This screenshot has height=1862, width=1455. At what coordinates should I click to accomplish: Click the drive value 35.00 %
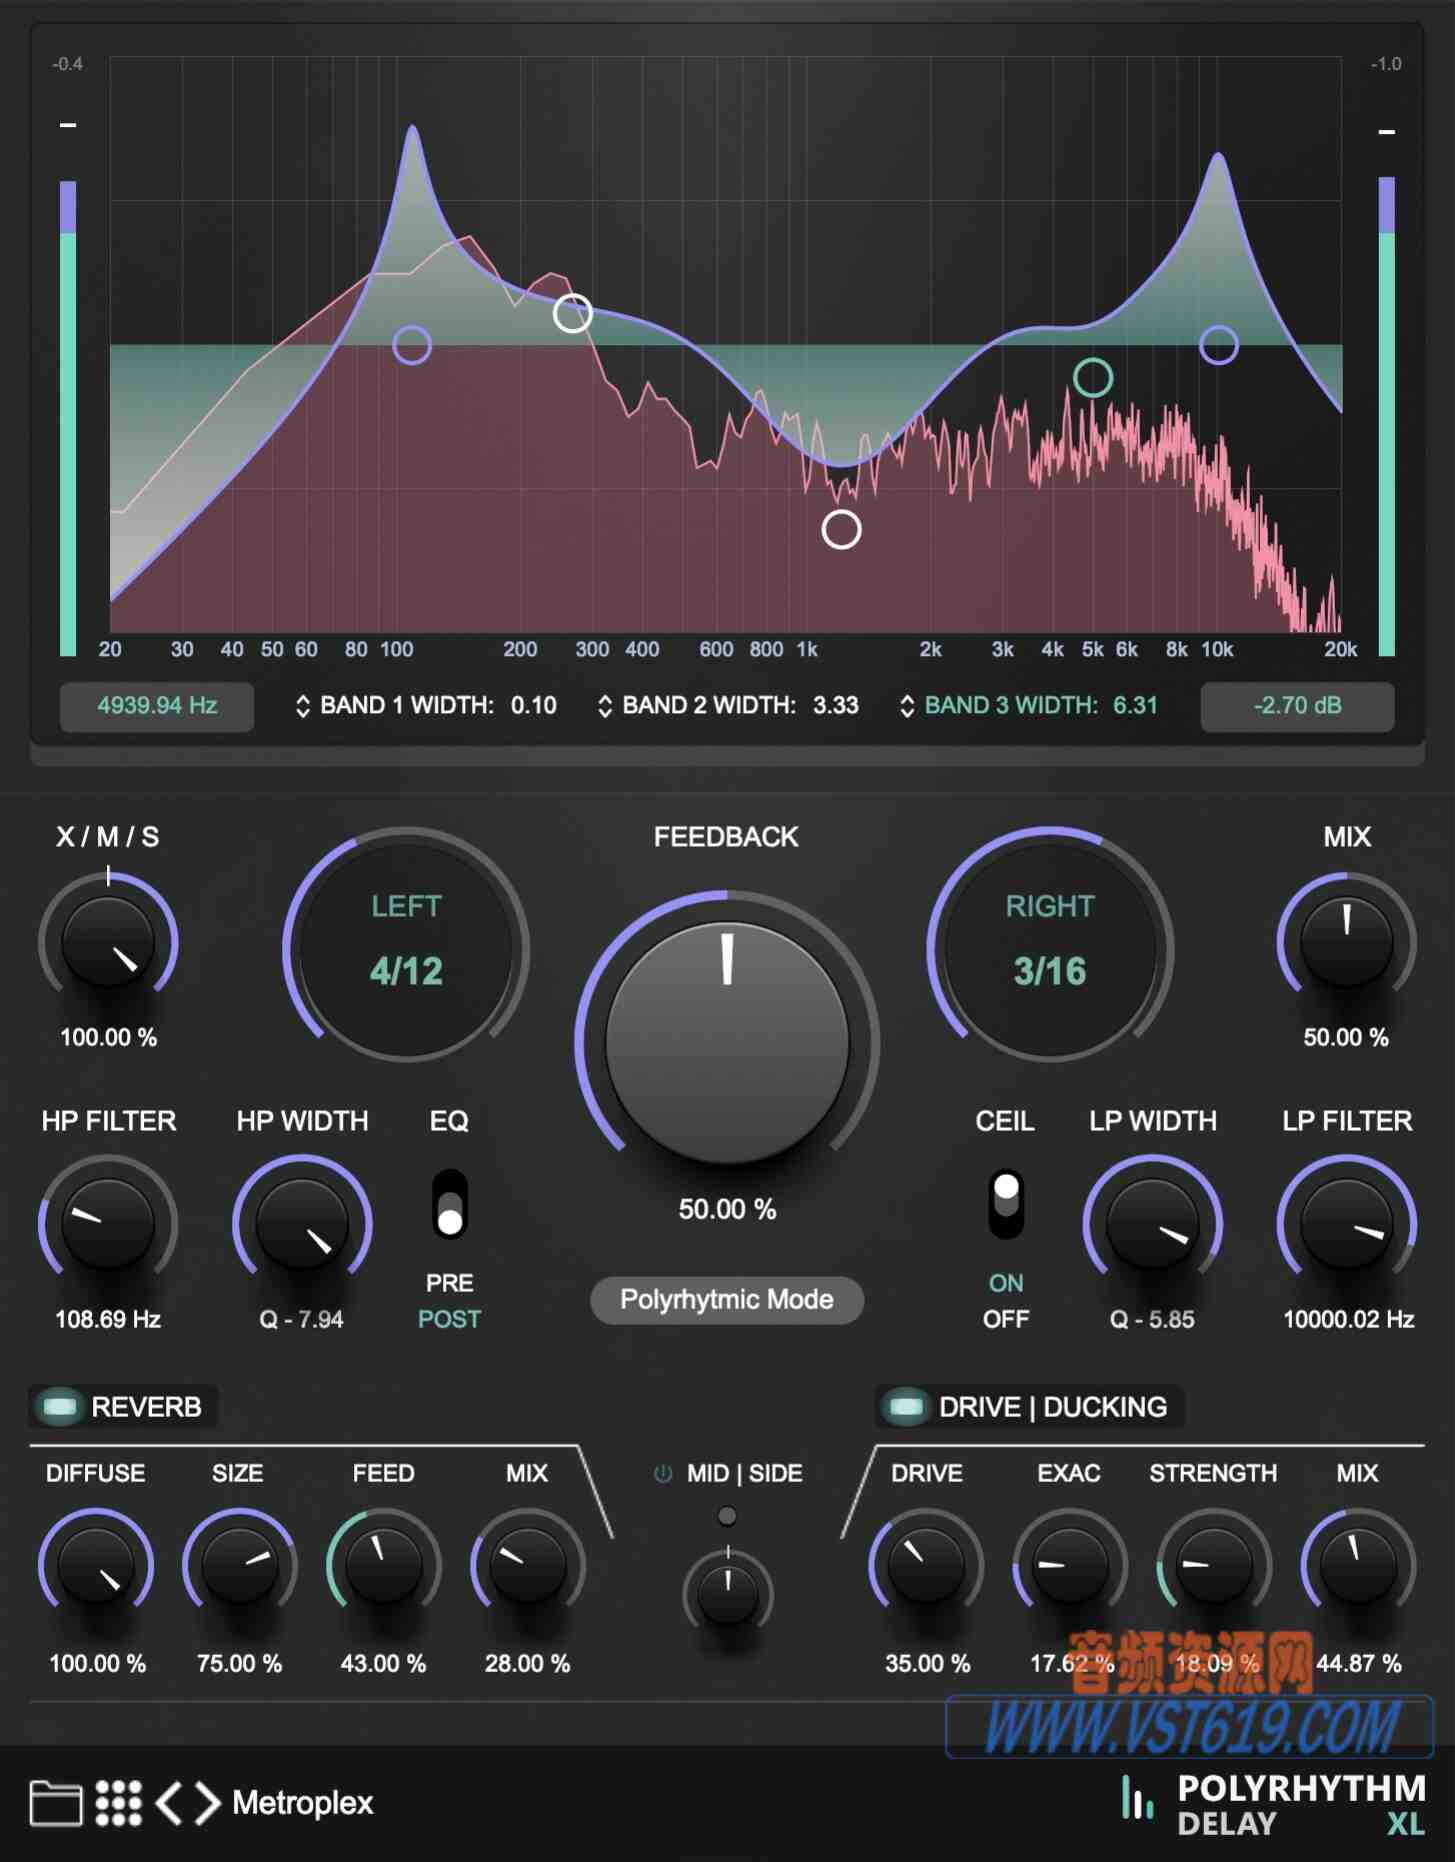[927, 1664]
